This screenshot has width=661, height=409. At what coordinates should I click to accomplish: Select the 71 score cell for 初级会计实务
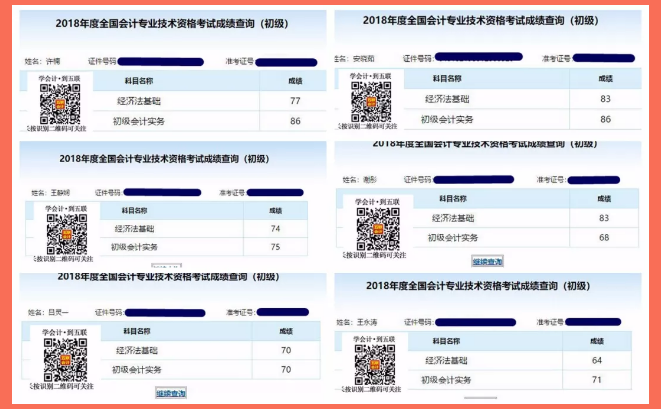(x=597, y=380)
